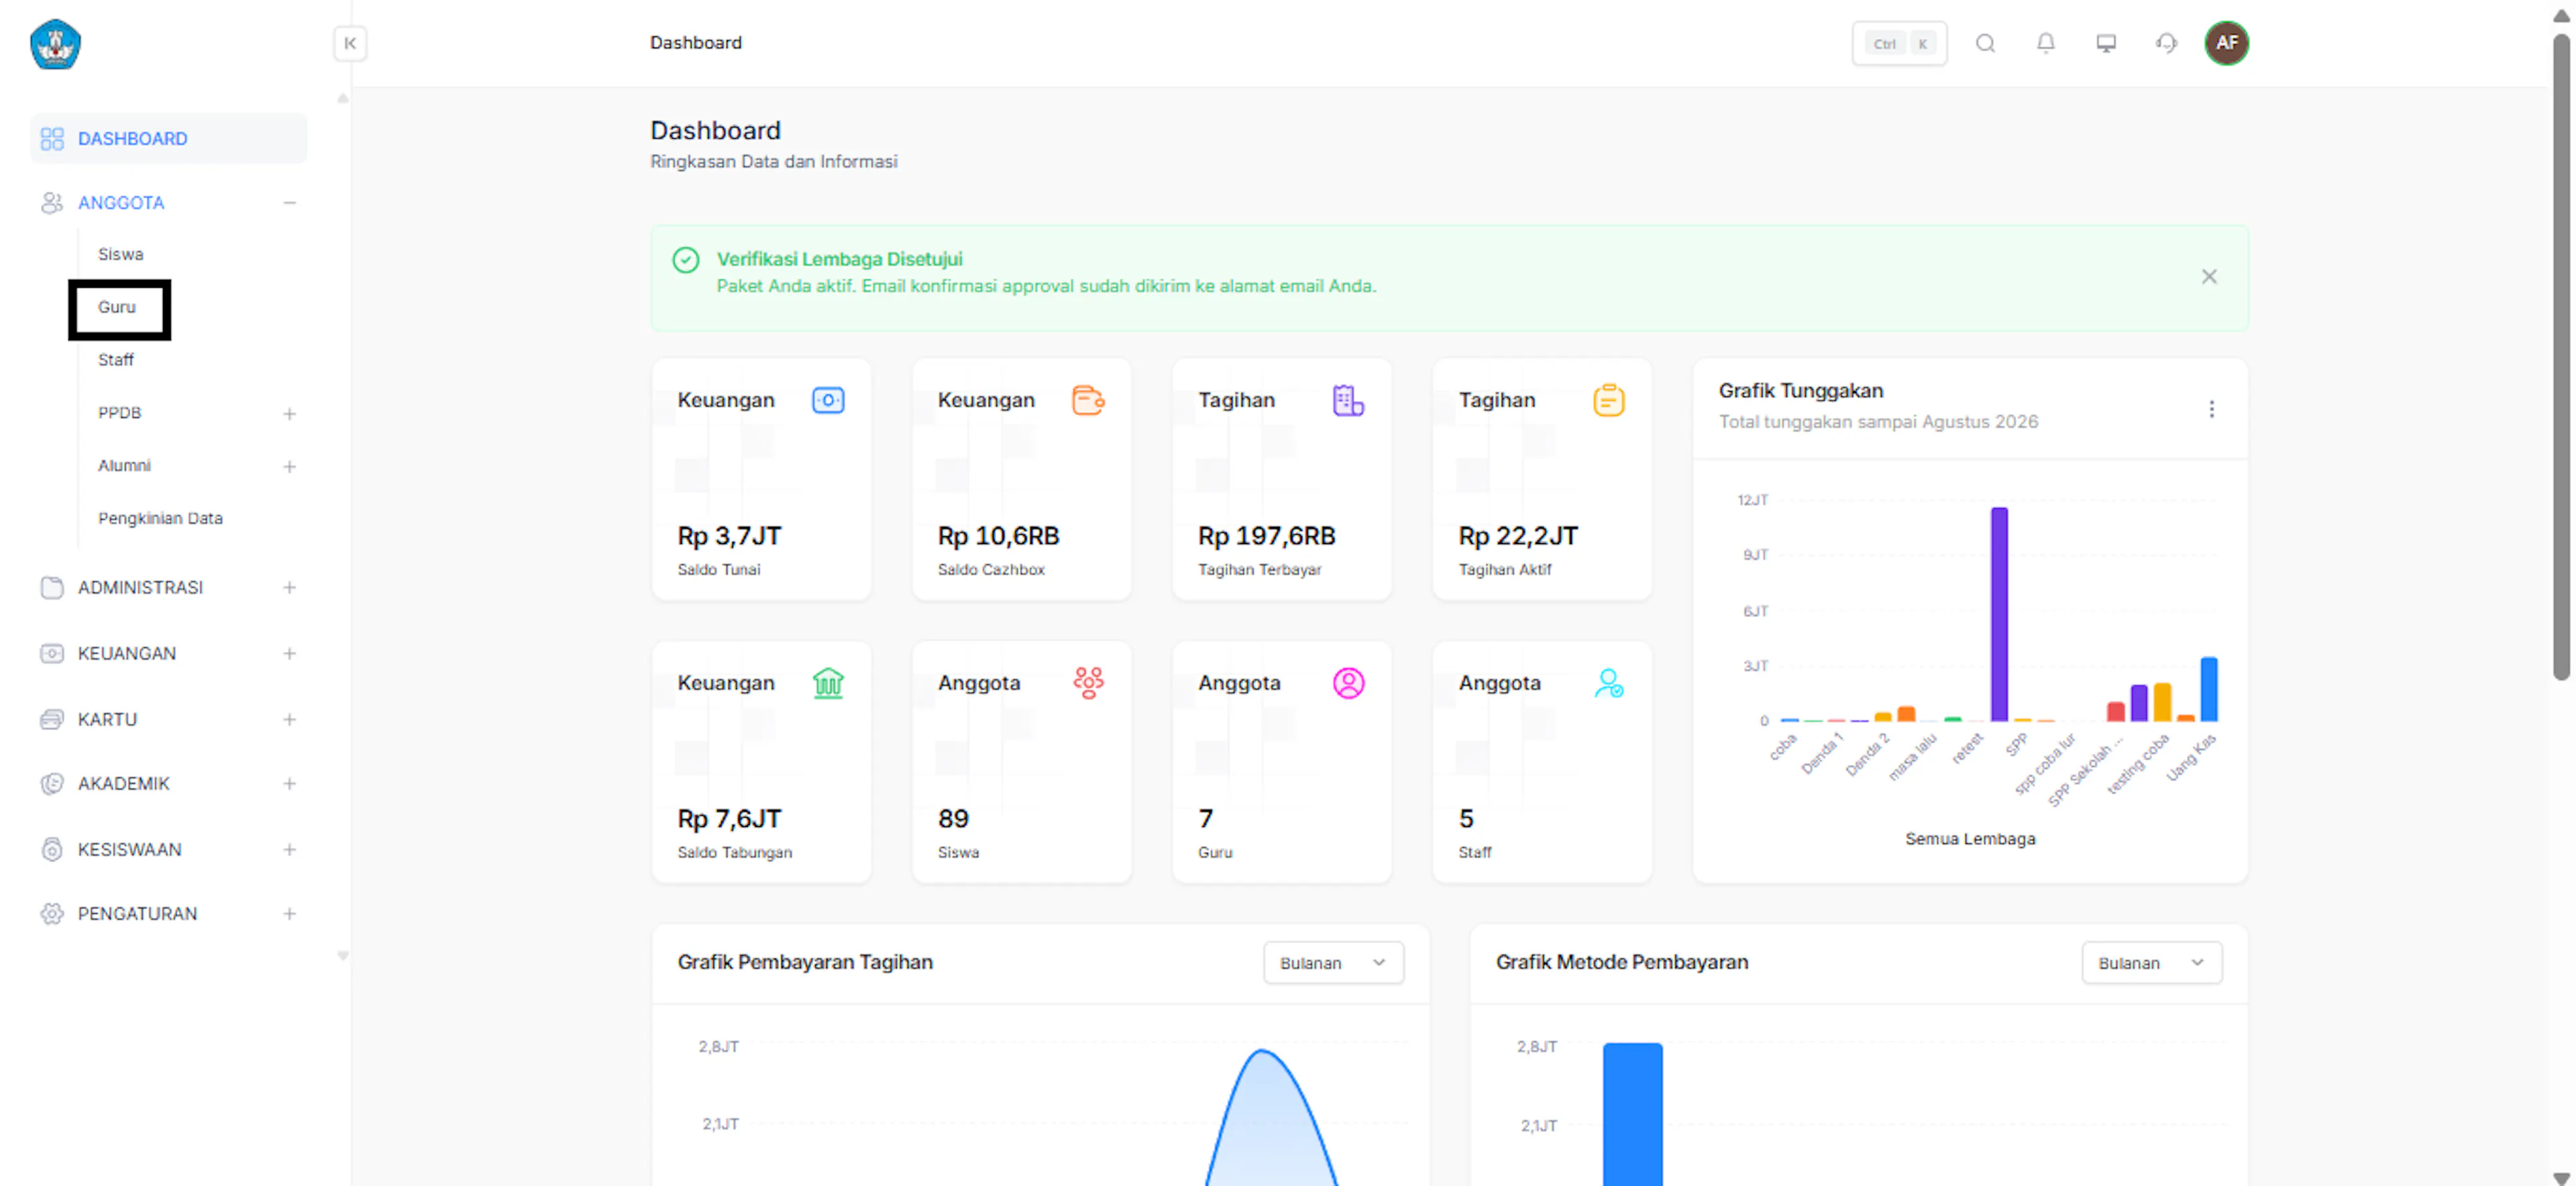Image resolution: width=2576 pixels, height=1186 pixels.
Task: Click the monitor display icon in header
Action: pyautogui.click(x=2105, y=43)
